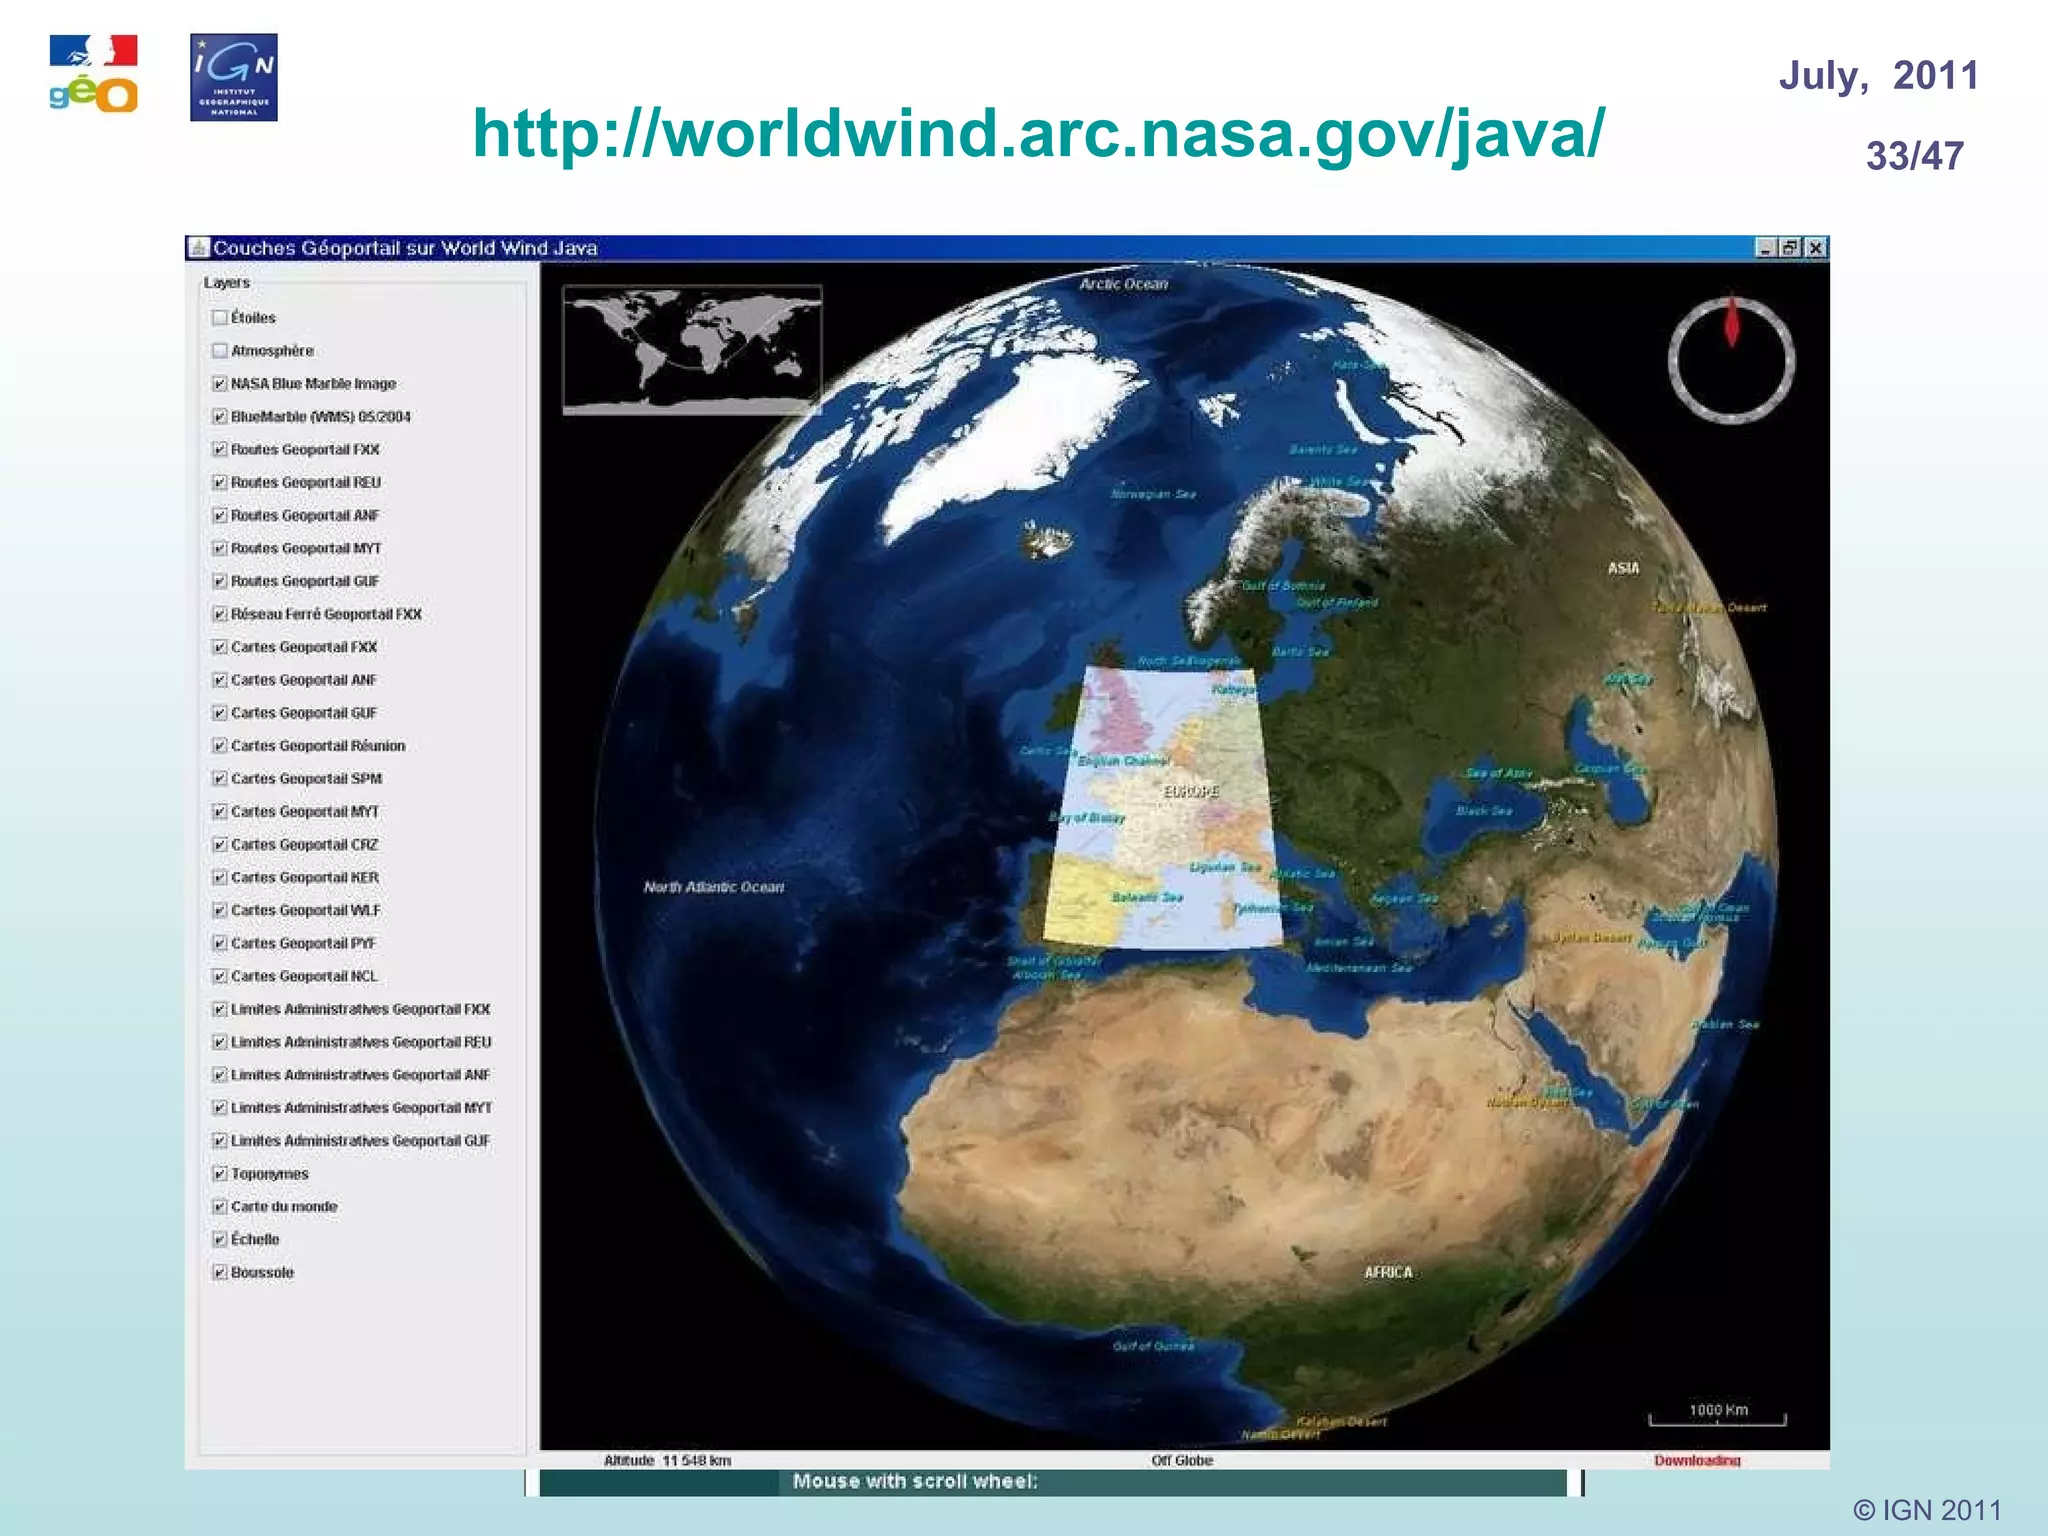Screen dimensions: 2048x1536
Task: Toggle Limites Administratives Geoportail MYT checkbox
Action: 219,1108
